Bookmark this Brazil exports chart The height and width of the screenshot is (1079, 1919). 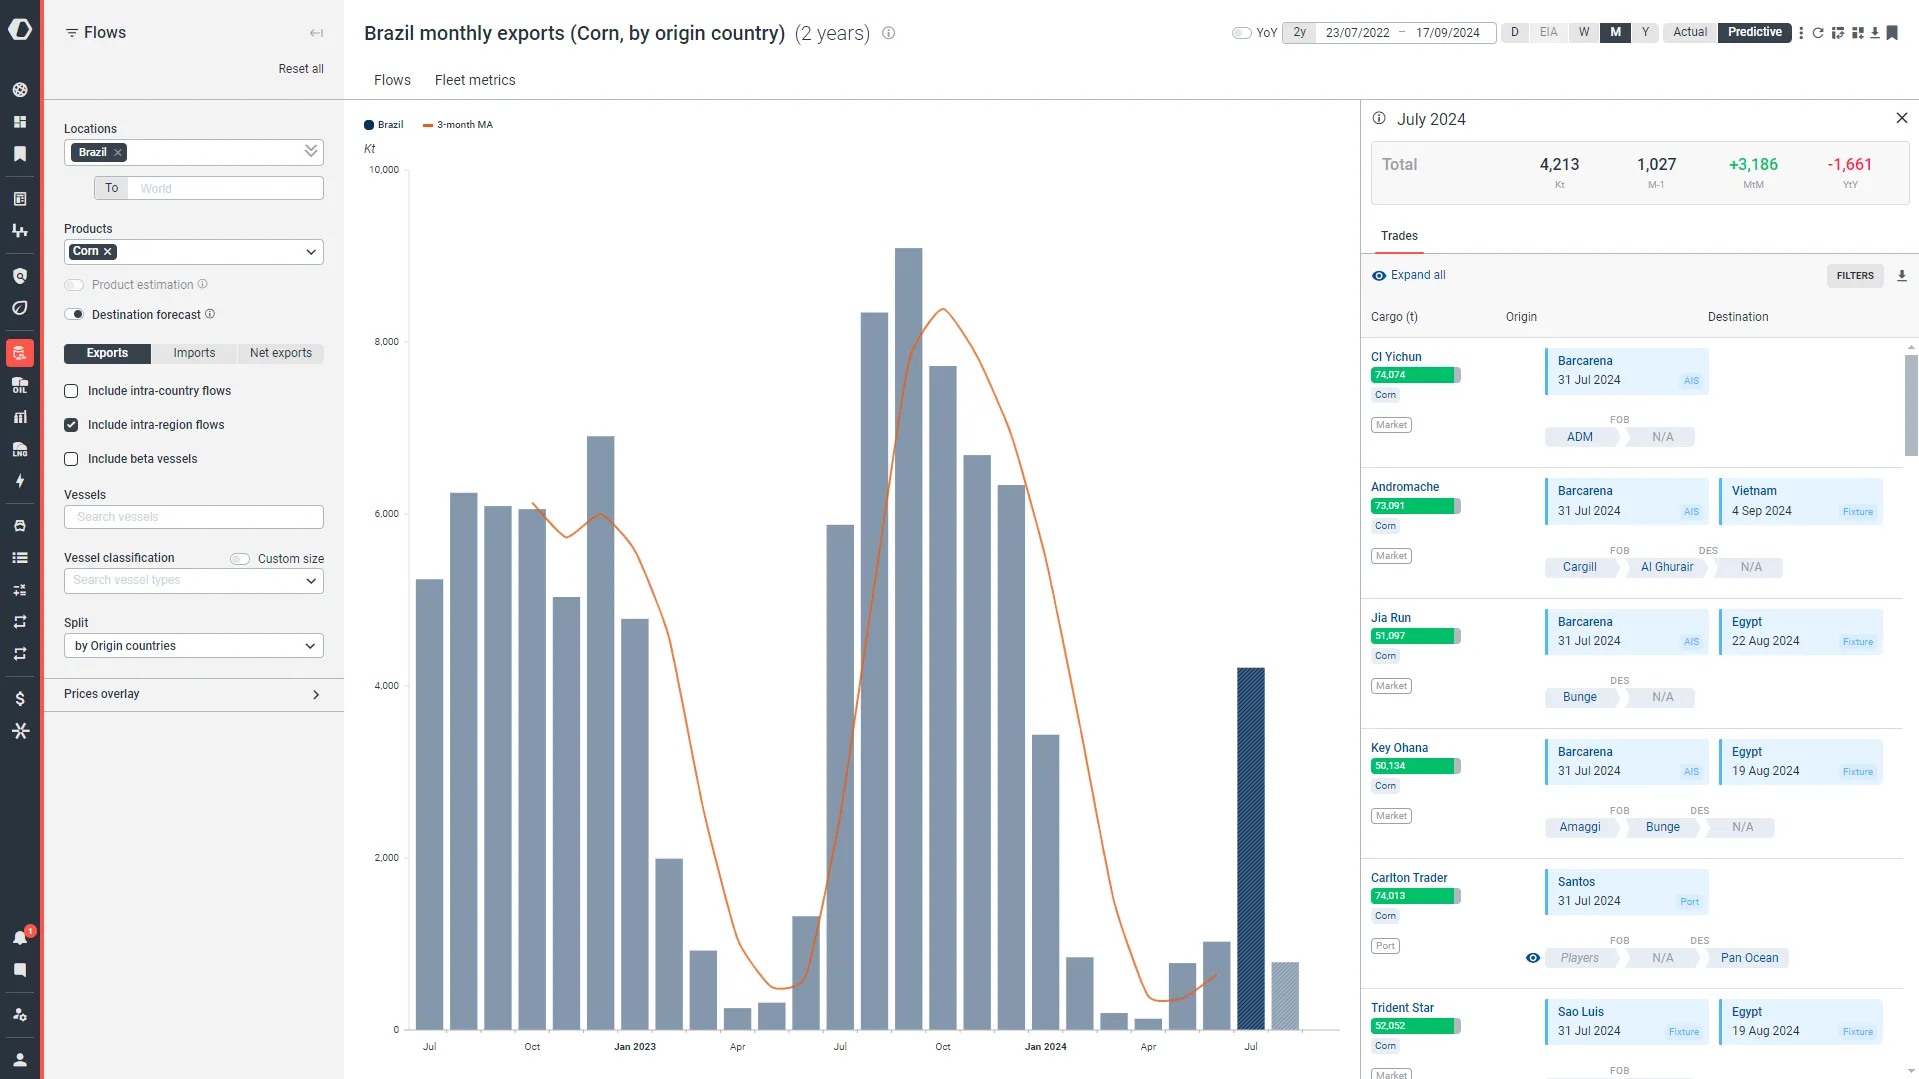(x=1892, y=33)
